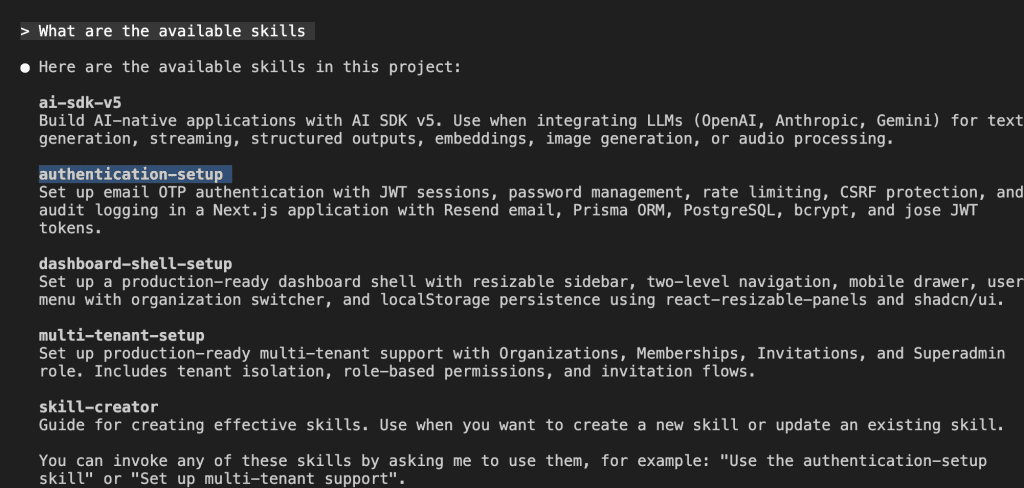Select the skill-creator heading

[x=98, y=407]
